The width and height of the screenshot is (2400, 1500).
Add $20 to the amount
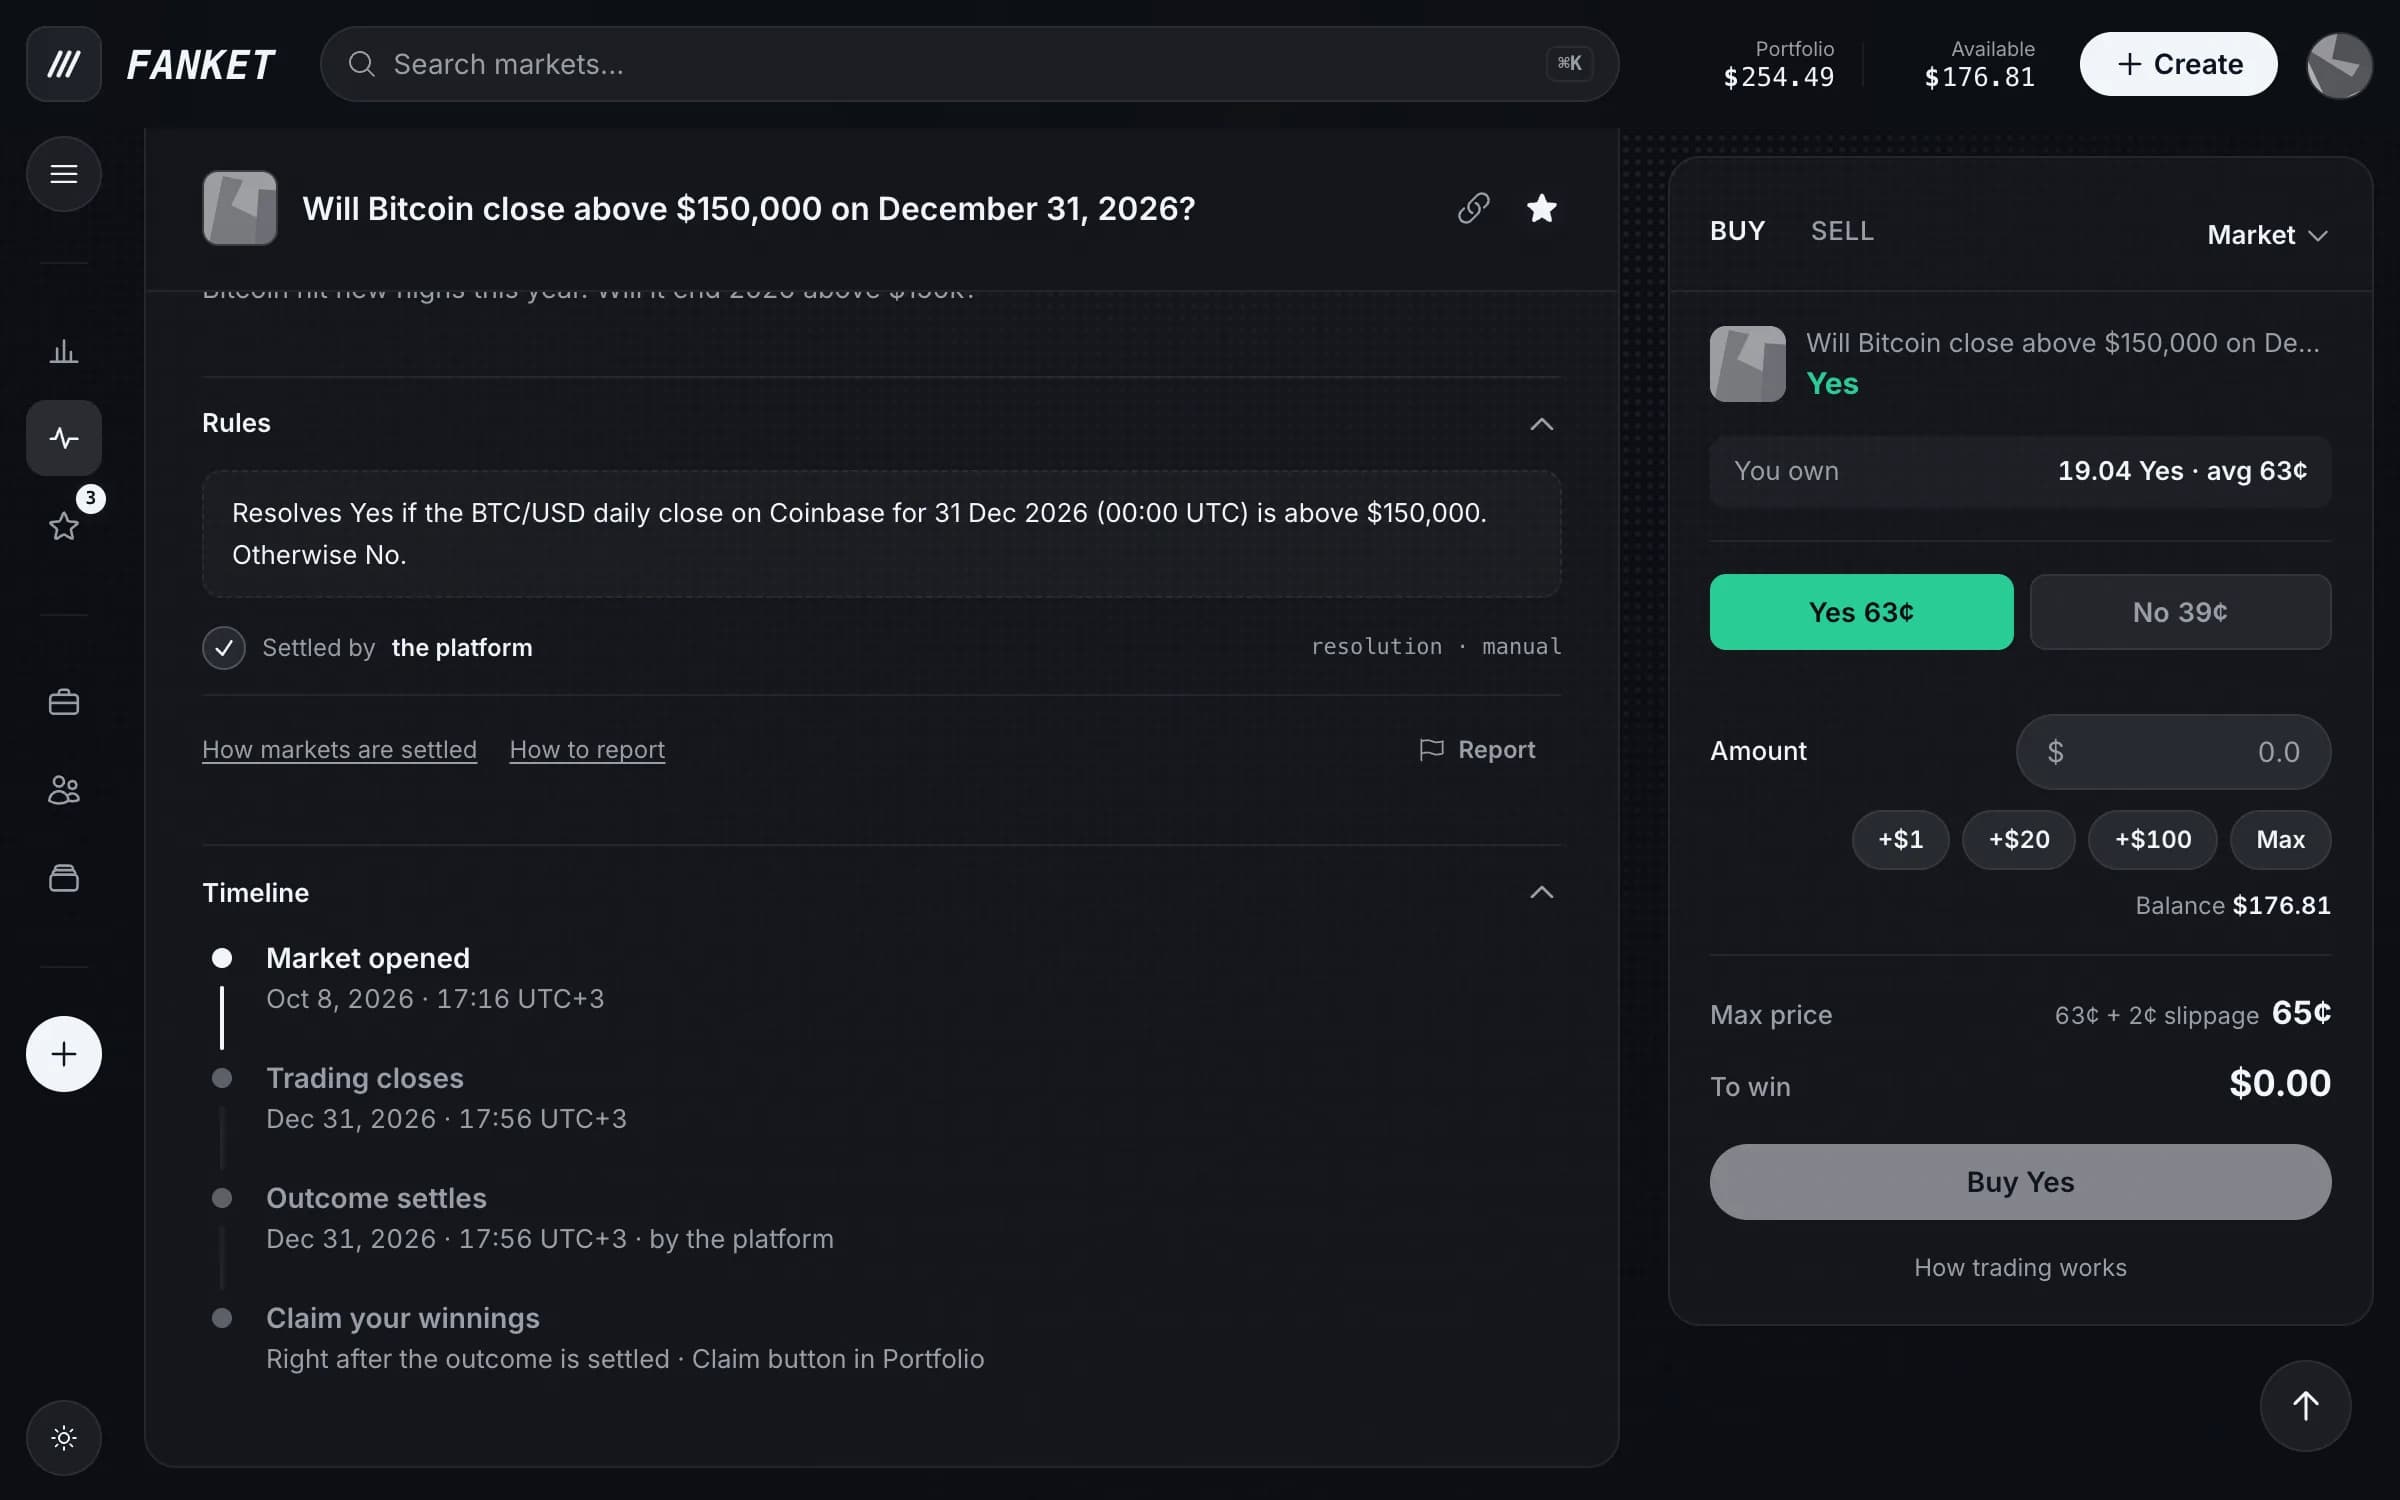click(2018, 839)
